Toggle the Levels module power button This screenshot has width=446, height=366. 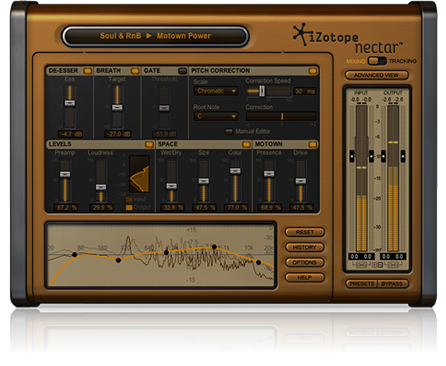click(149, 144)
